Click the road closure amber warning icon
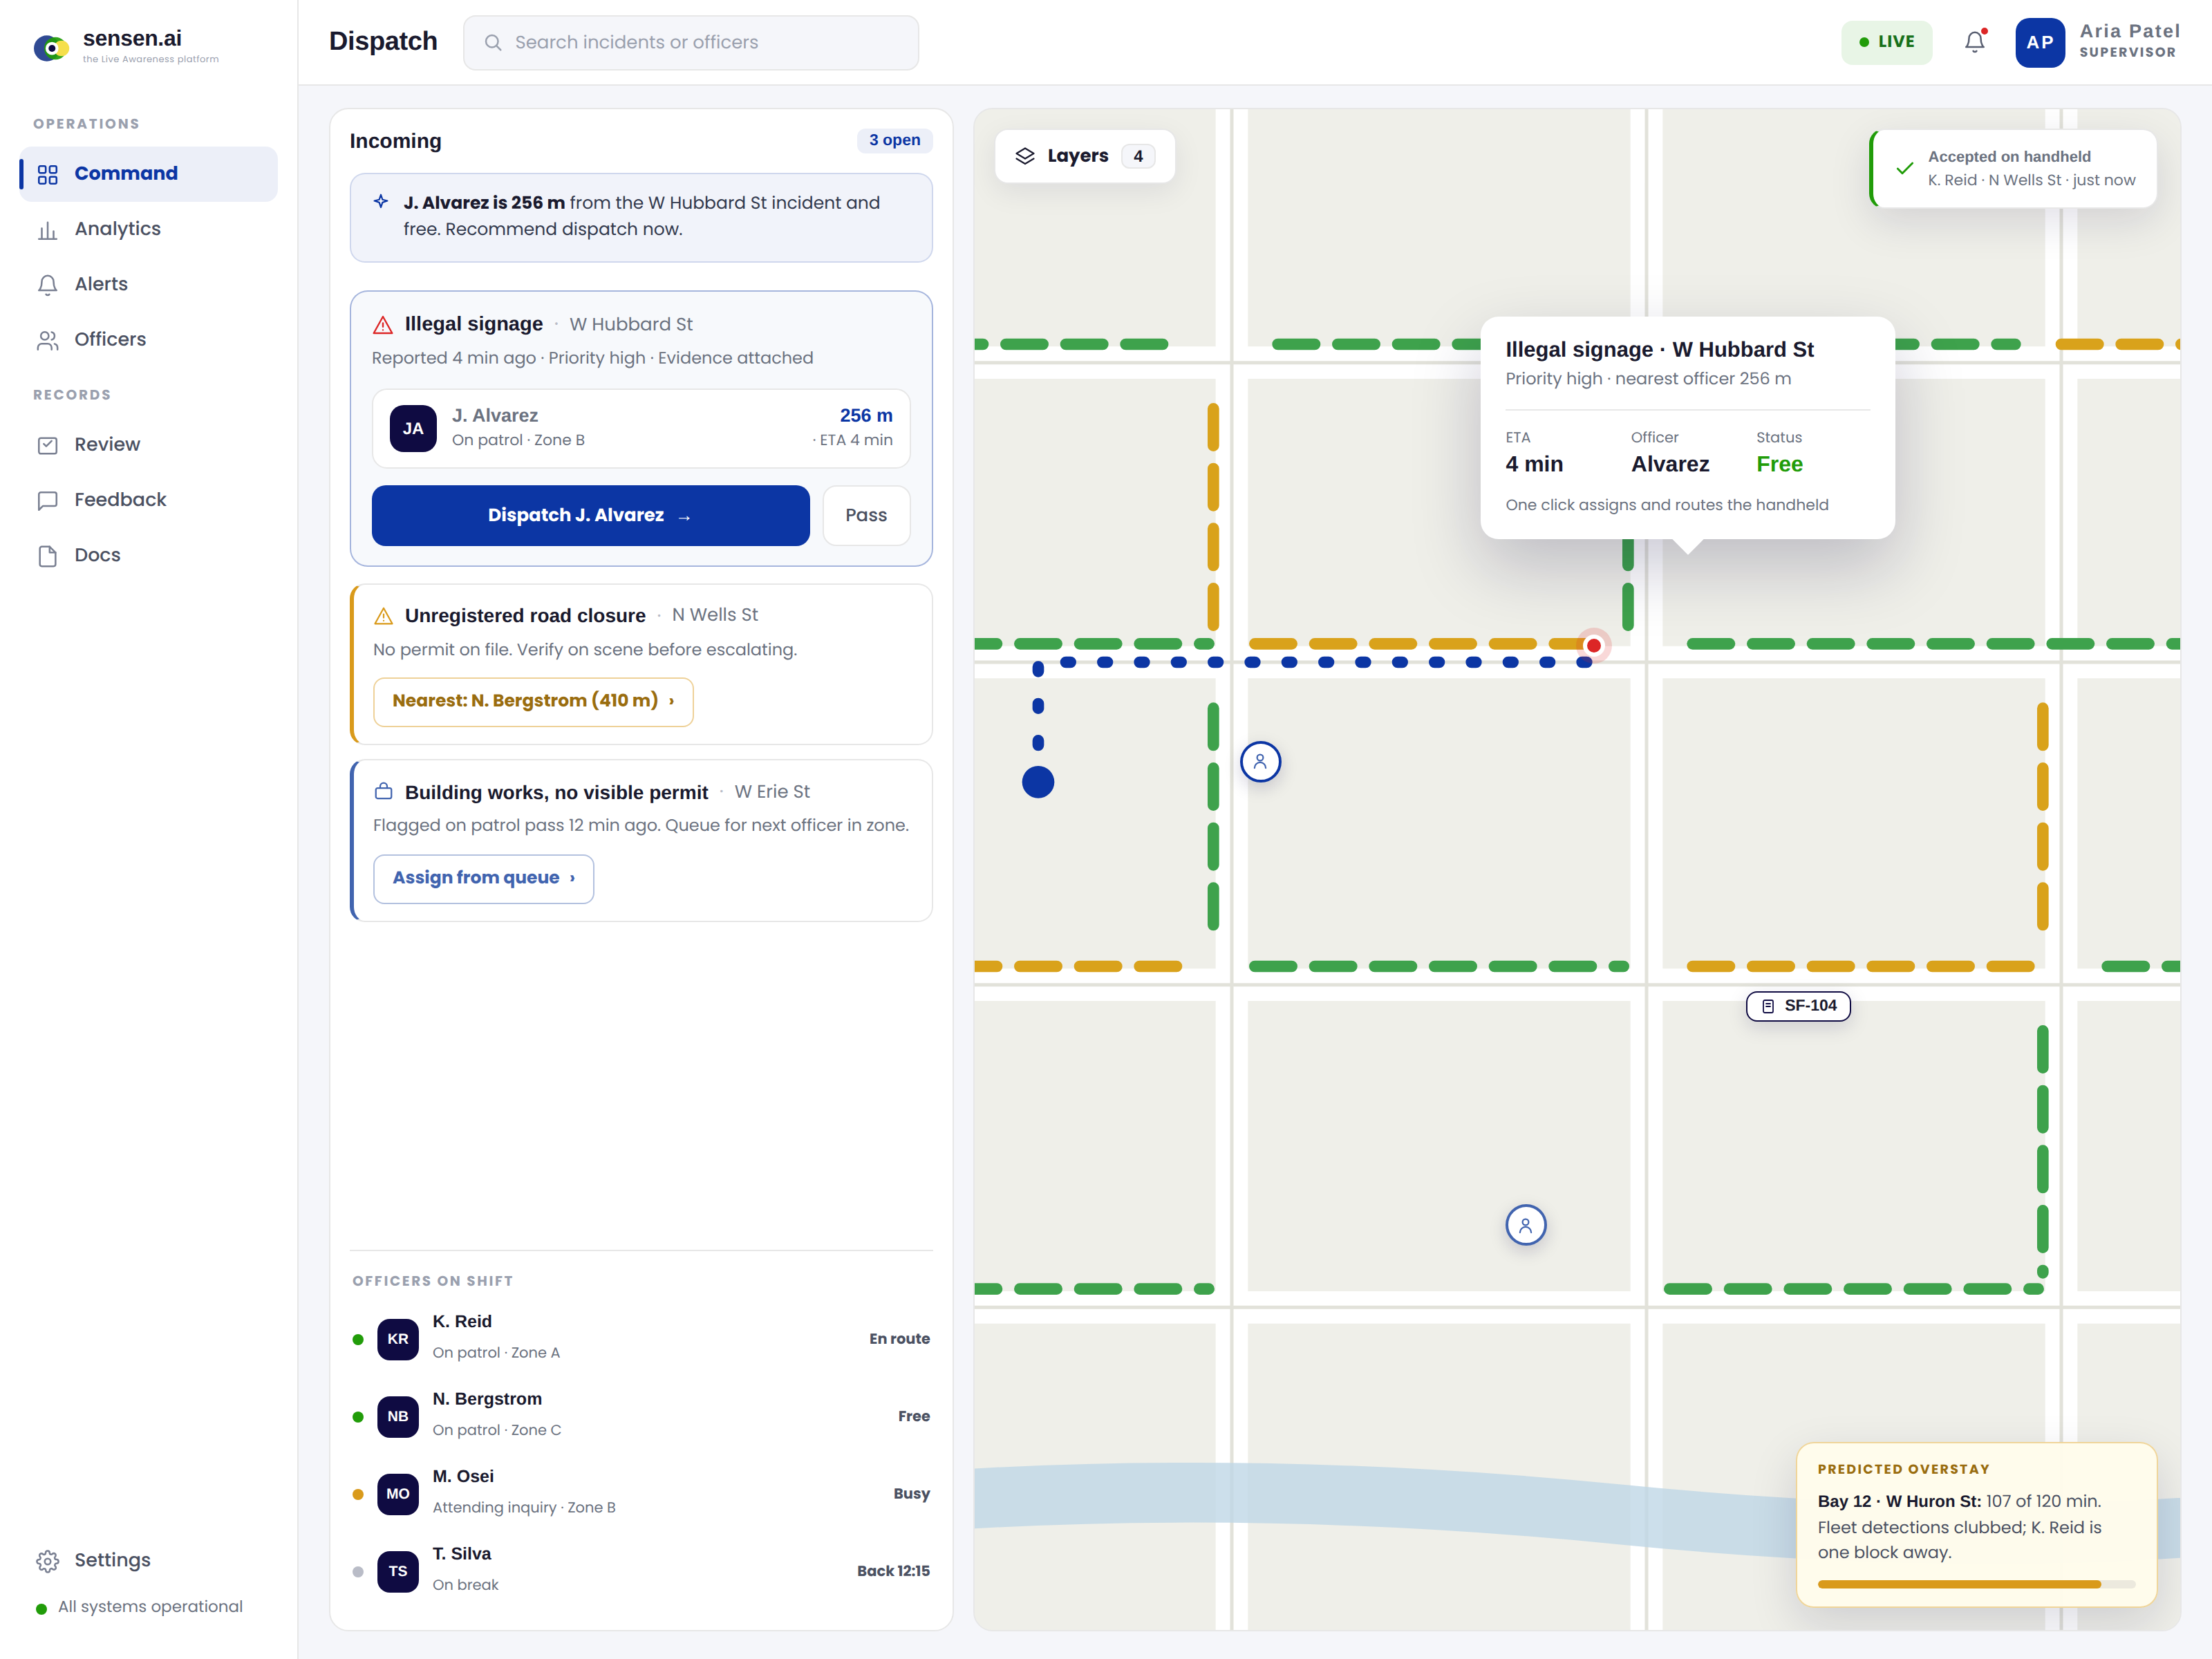The image size is (2212, 1659). [383, 616]
